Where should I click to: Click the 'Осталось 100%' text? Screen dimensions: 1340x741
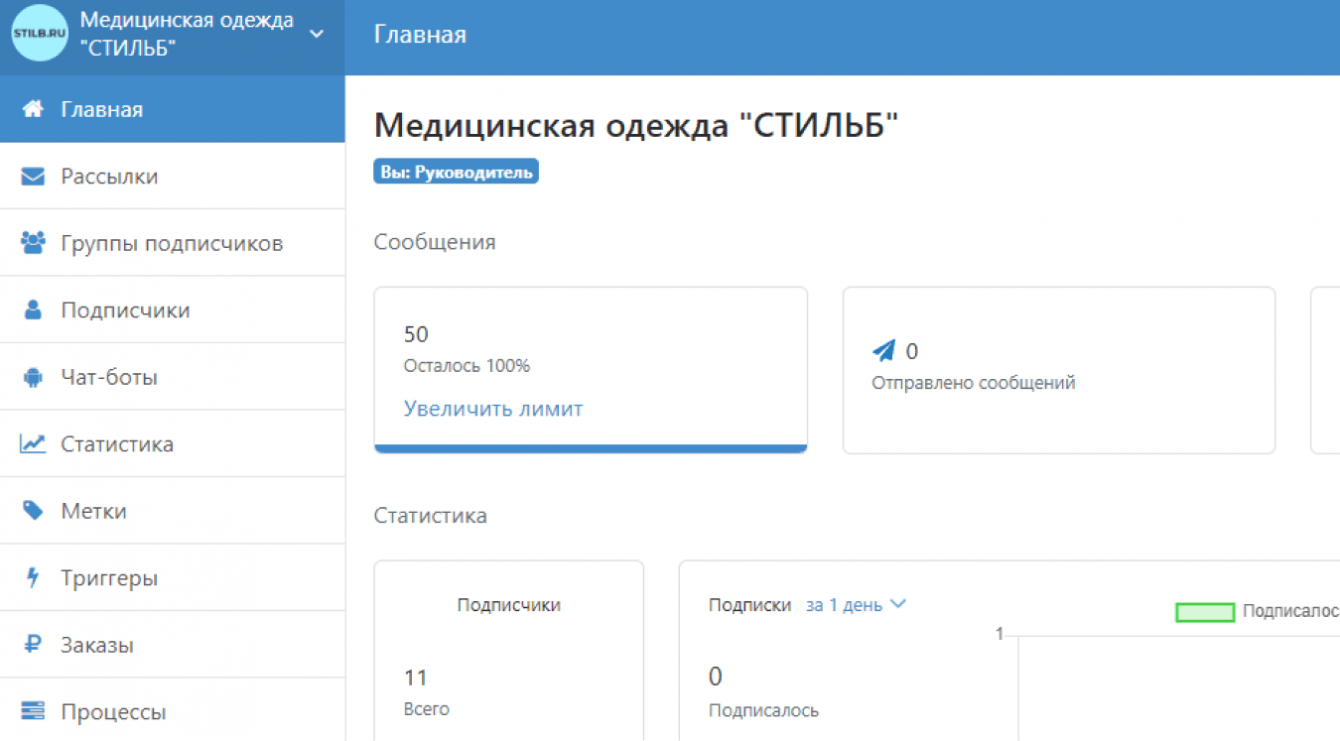click(467, 366)
